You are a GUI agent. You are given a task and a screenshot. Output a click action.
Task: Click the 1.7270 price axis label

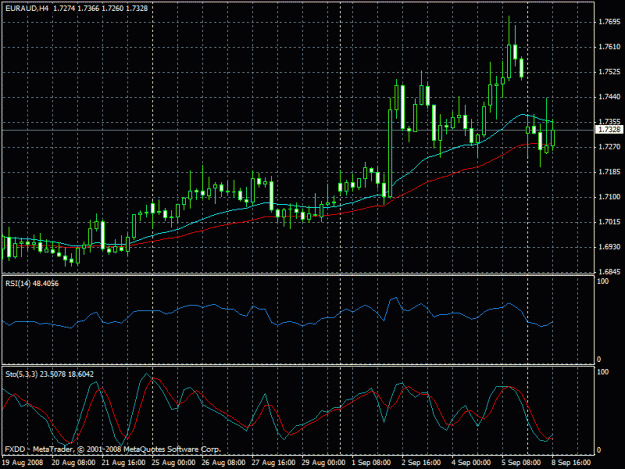click(x=609, y=147)
